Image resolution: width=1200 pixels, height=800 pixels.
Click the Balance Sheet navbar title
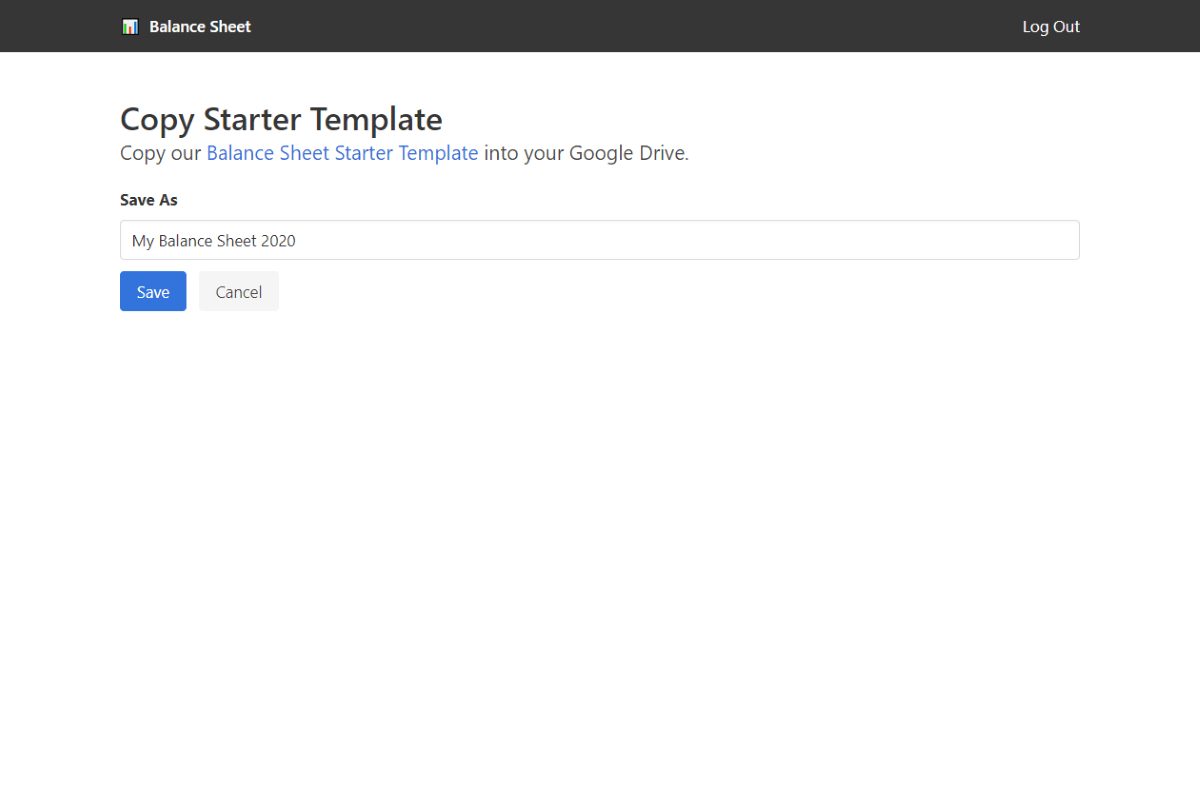pos(200,27)
